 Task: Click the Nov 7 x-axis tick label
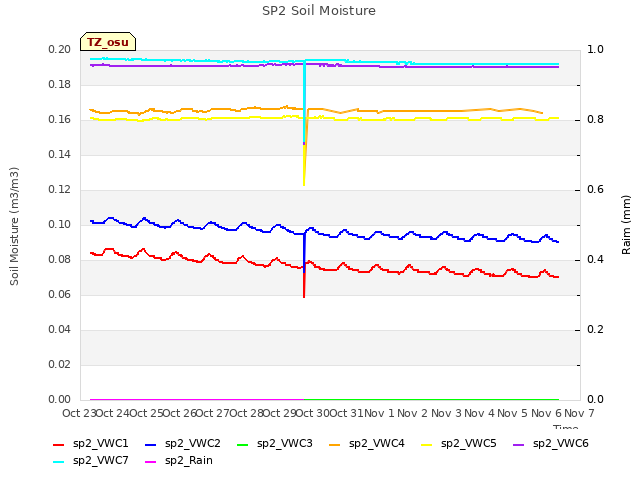tap(579, 413)
